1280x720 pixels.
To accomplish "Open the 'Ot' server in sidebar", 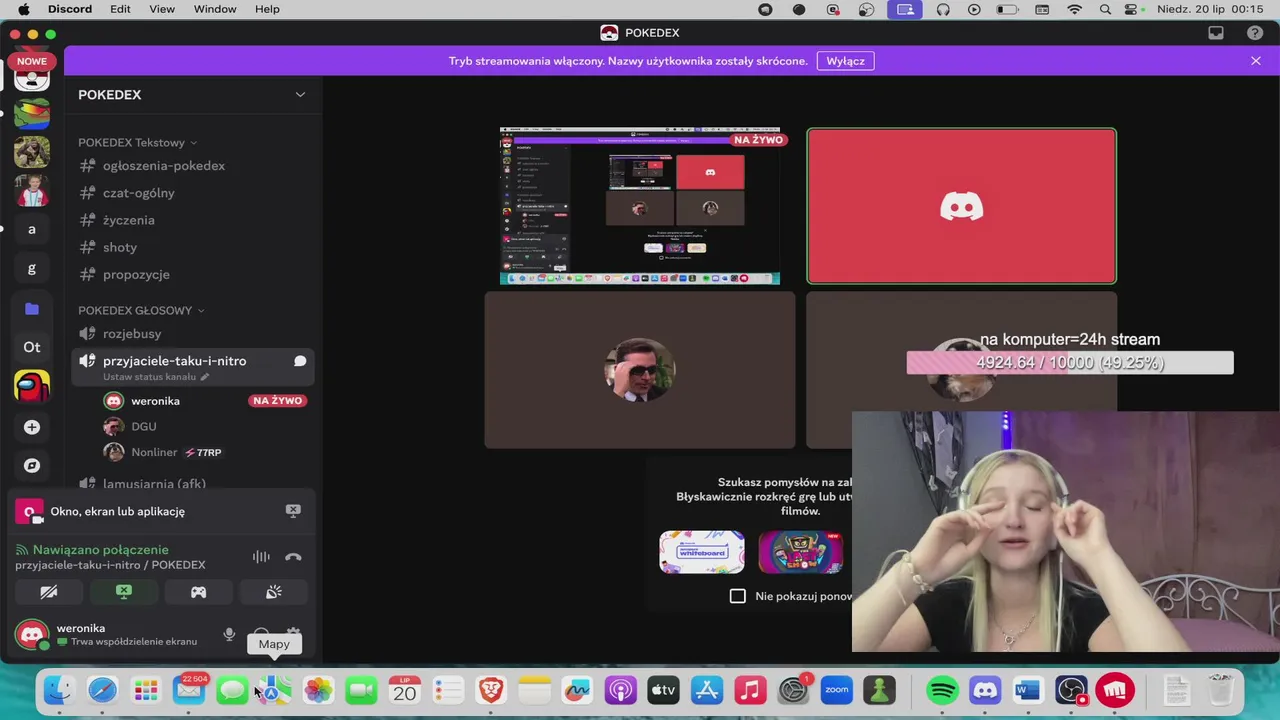I will (32, 347).
